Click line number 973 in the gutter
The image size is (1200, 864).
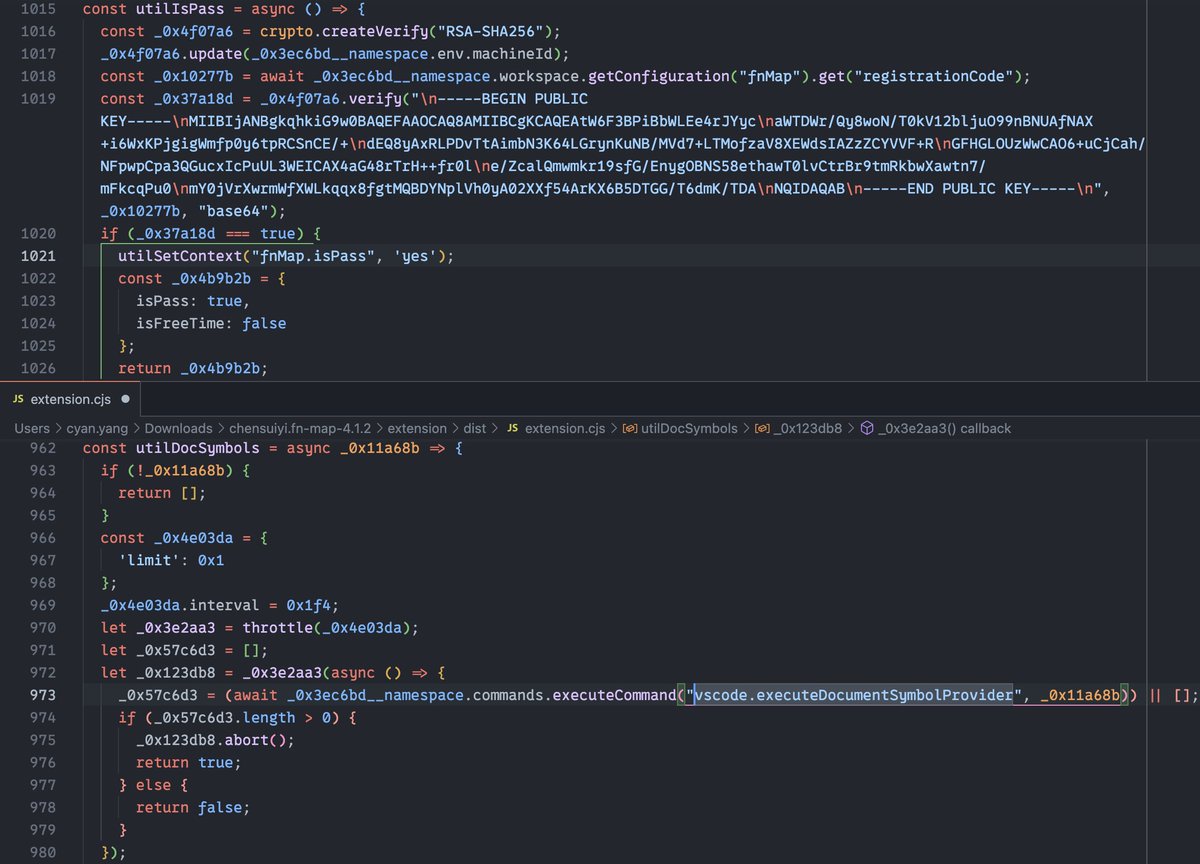click(42, 695)
